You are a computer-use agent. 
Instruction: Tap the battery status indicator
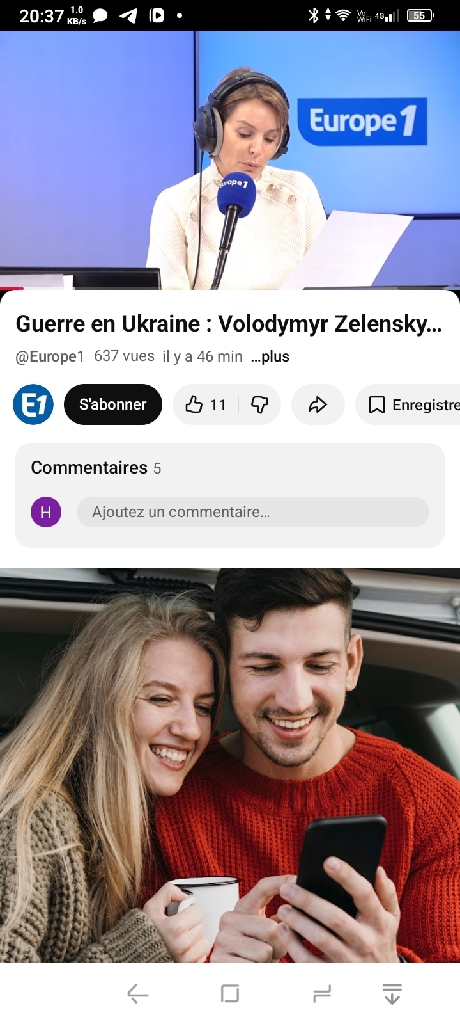[x=419, y=15]
